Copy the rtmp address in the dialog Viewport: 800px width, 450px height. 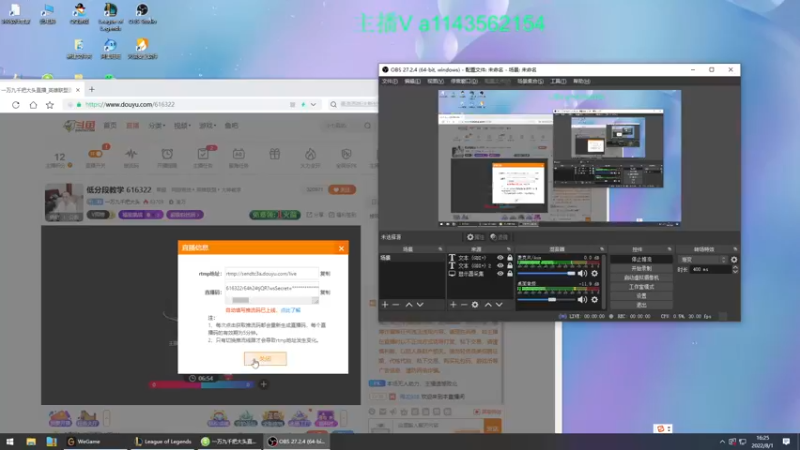[x=325, y=274]
